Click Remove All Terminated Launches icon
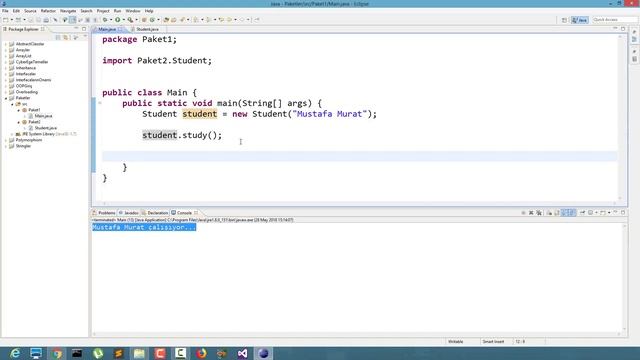The image size is (640, 360). [x=539, y=213]
